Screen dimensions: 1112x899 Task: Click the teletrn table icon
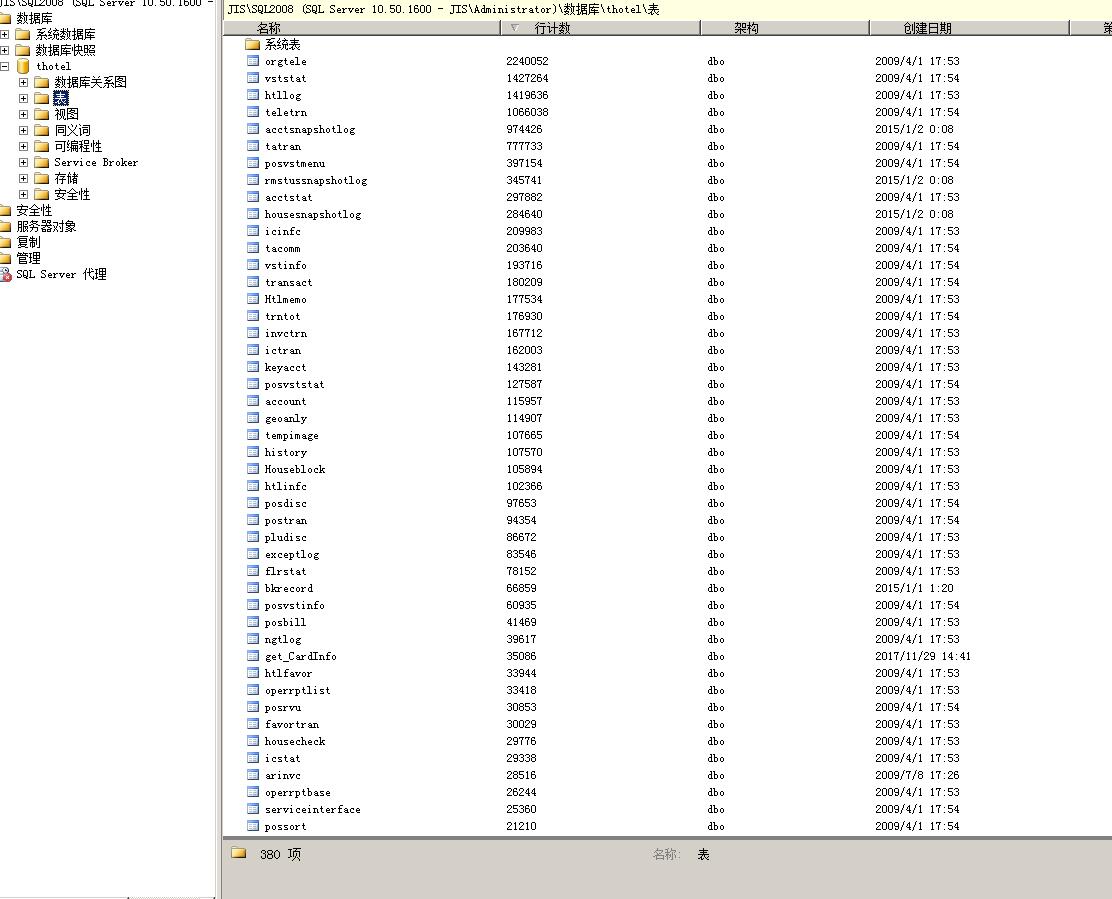253,112
